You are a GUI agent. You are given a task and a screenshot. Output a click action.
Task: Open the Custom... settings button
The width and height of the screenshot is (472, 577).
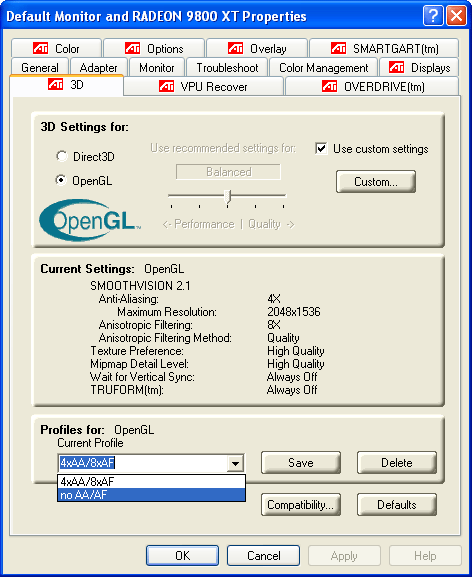click(x=376, y=182)
